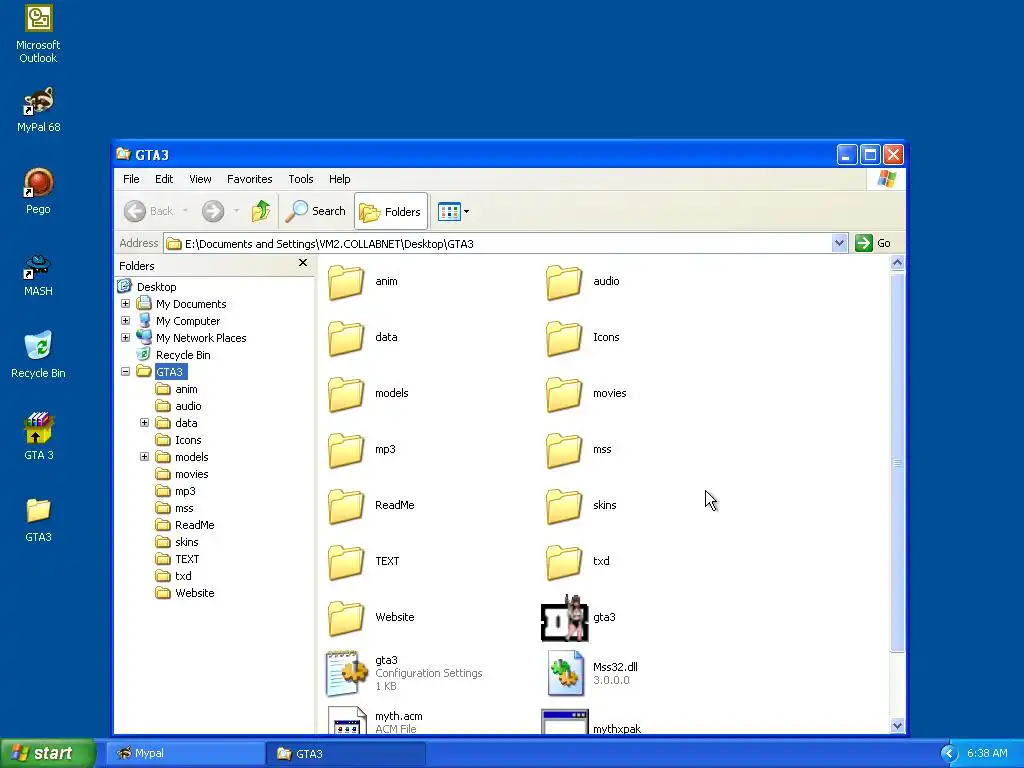The width and height of the screenshot is (1024, 768).
Task: Open the Help menu
Action: (339, 179)
